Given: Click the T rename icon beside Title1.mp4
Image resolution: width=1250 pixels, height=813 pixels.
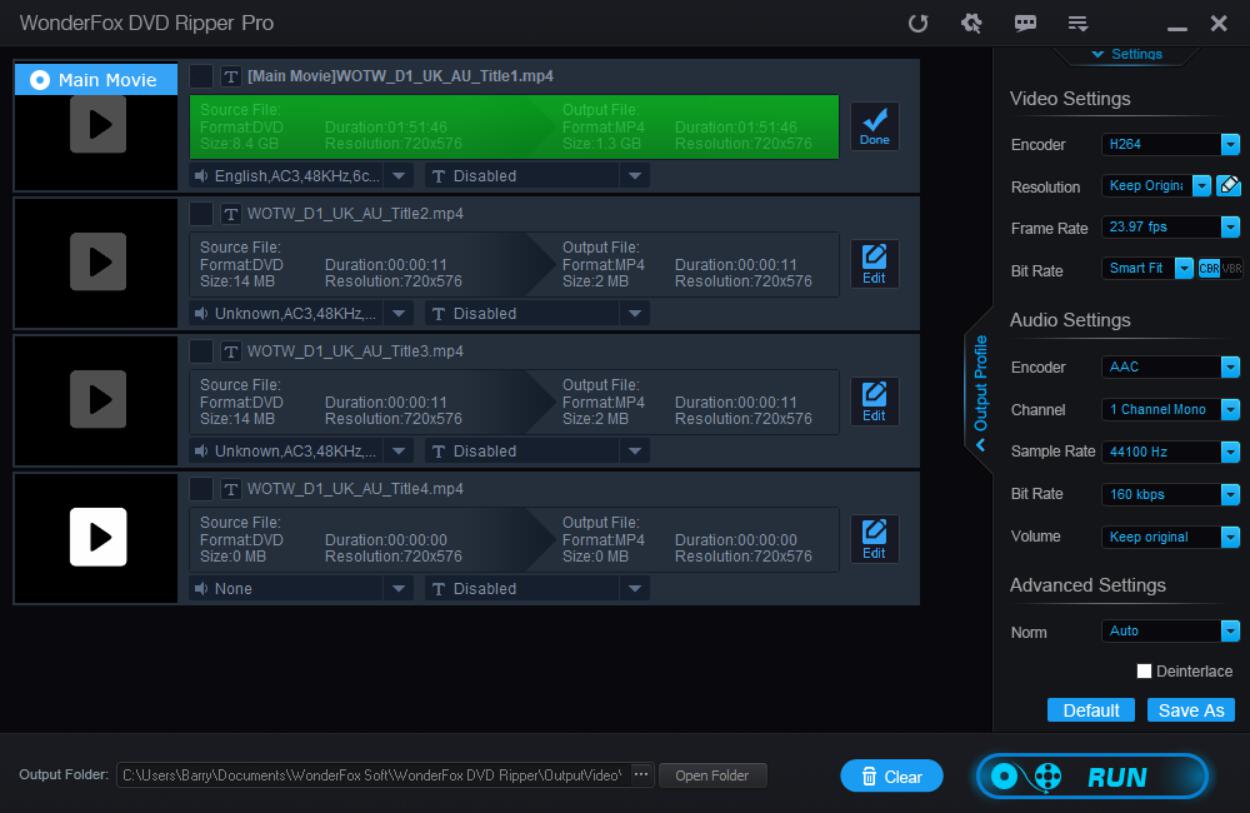Looking at the screenshot, I should [x=231, y=76].
